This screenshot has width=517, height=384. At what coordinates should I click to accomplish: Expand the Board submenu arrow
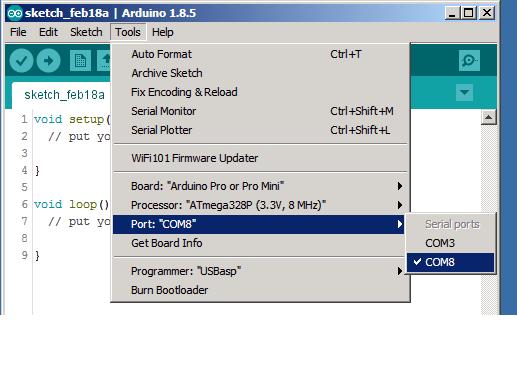point(400,186)
